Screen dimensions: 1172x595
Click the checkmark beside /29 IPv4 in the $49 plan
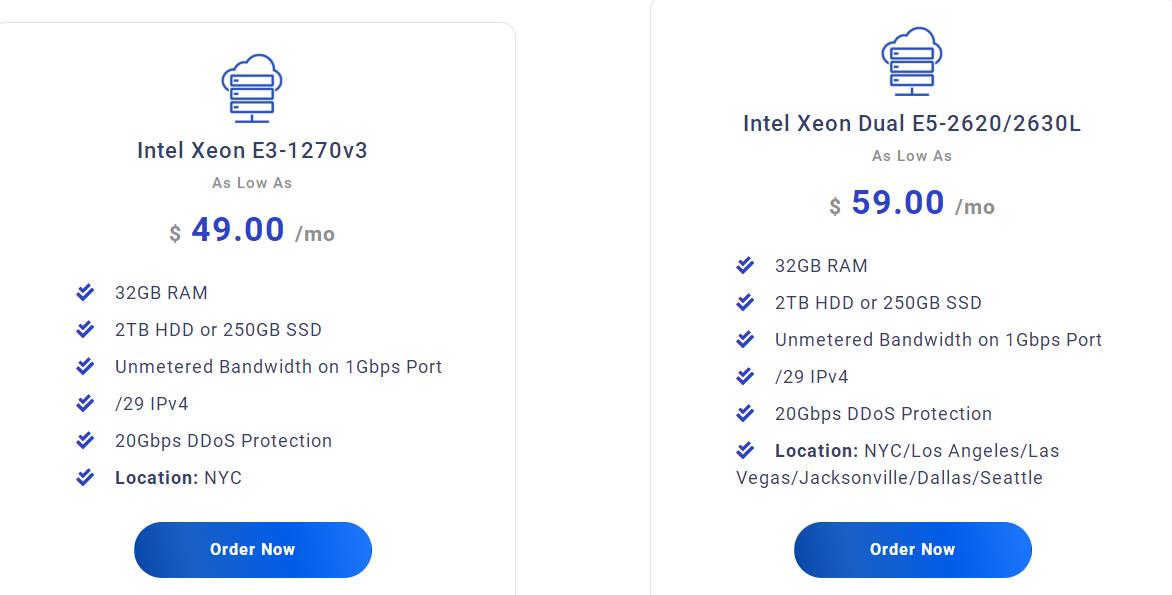85,403
